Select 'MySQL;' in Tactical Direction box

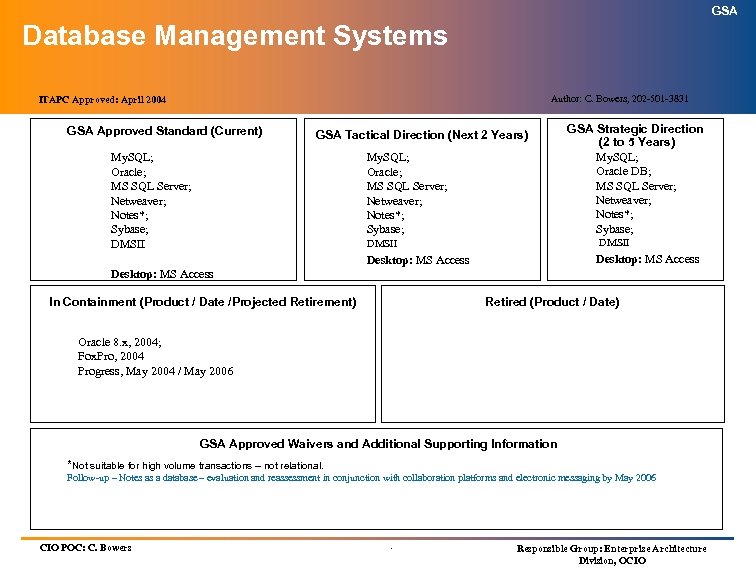tap(388, 158)
